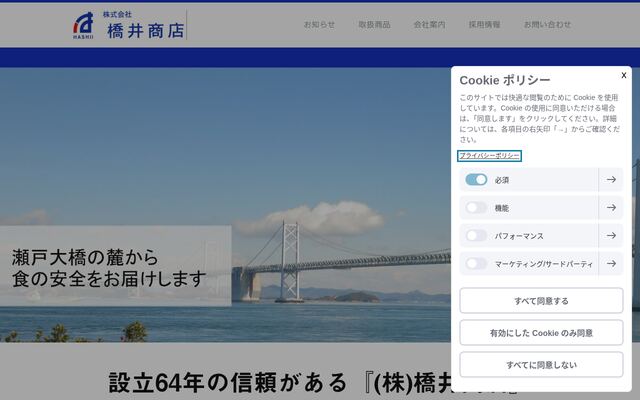Click the 瀬戸大橋の麓から hero caption
Screen dimensions: 640x400
pos(85,257)
